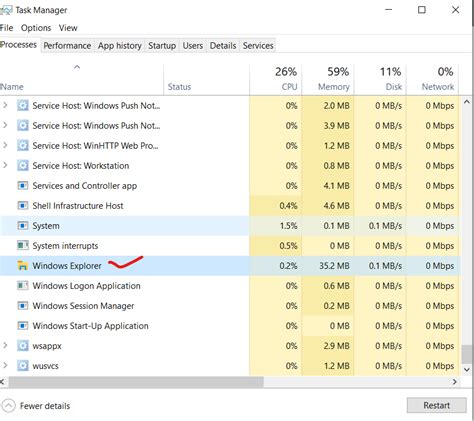The height and width of the screenshot is (421, 474).
Task: Expand Service Host: WinHTTP Web Pro row
Action: pos(5,145)
